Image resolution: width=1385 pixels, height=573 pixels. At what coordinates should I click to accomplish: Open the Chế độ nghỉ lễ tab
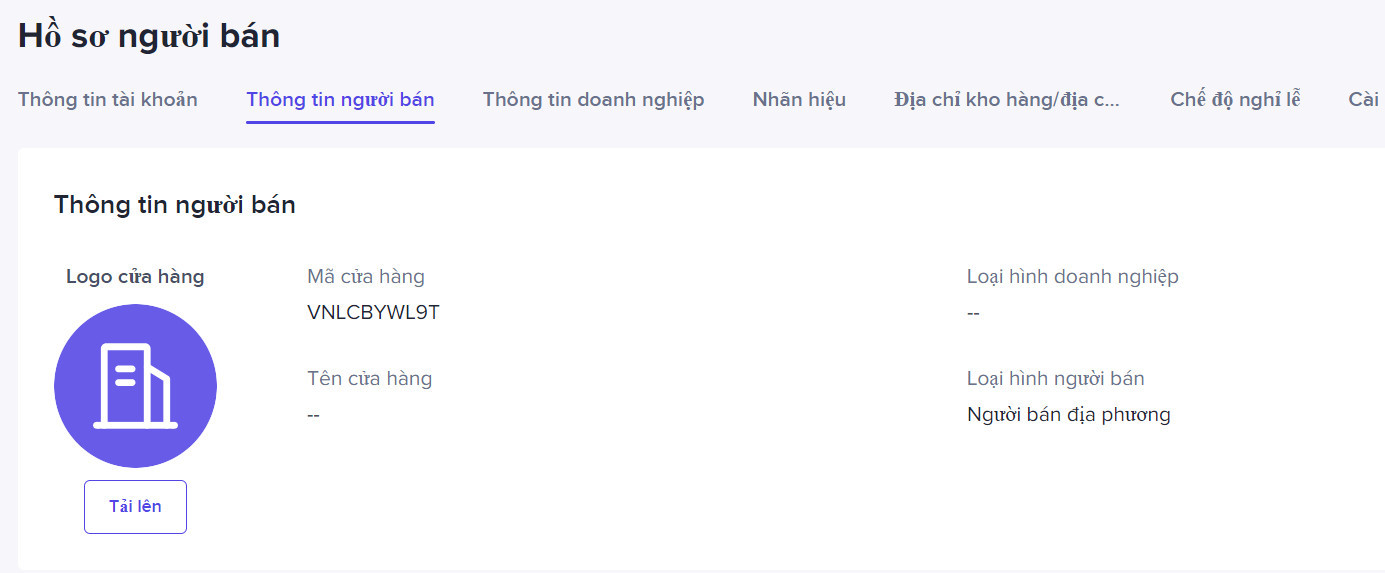[x=1235, y=99]
